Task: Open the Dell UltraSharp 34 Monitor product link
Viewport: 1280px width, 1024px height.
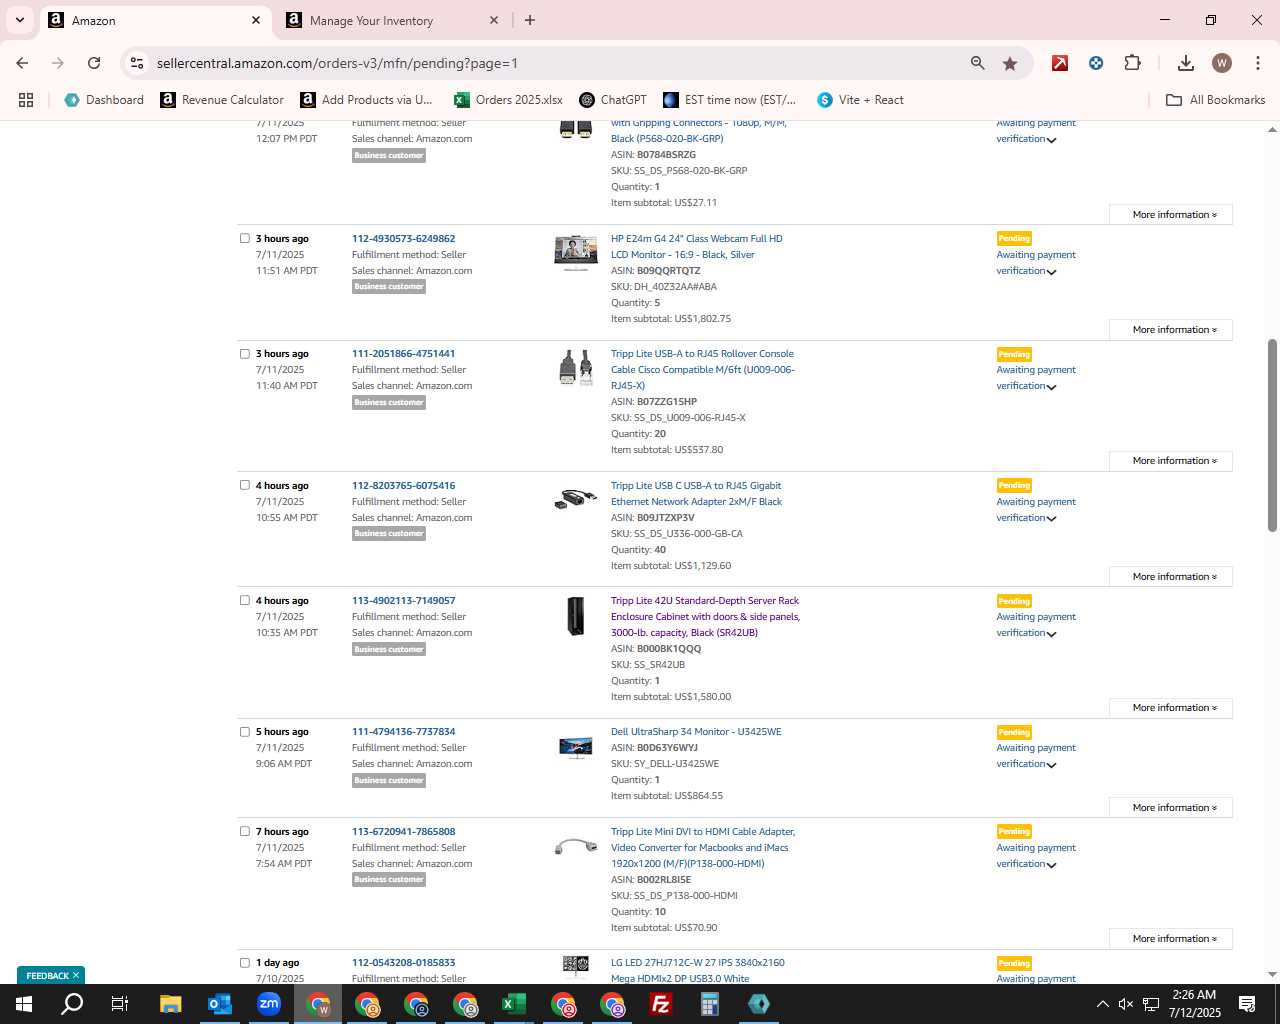Action: tap(696, 732)
